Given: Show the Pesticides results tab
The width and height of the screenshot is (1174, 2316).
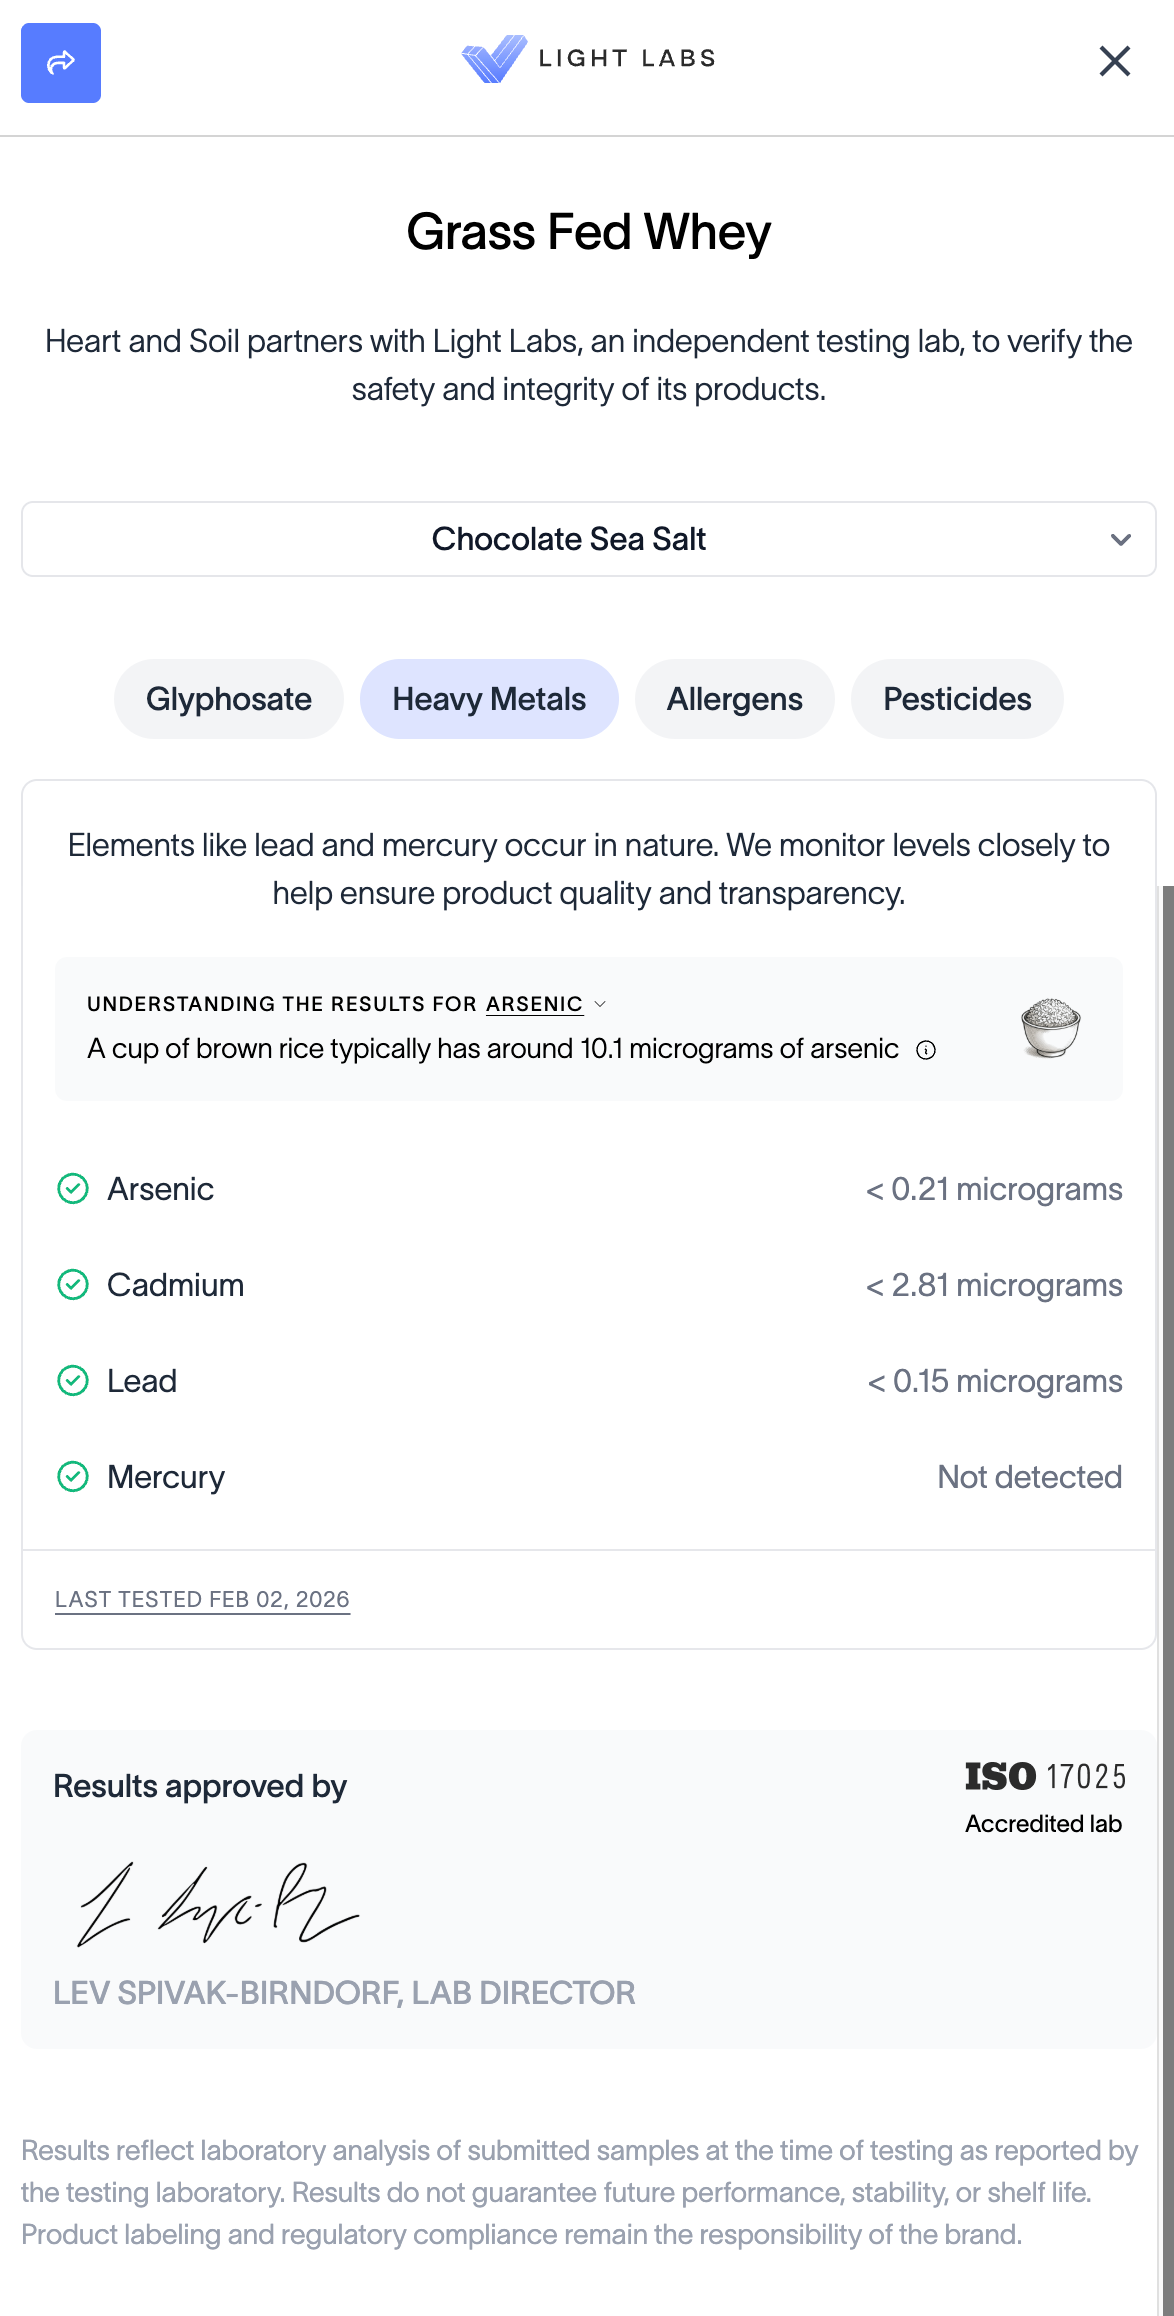Looking at the screenshot, I should [x=957, y=699].
